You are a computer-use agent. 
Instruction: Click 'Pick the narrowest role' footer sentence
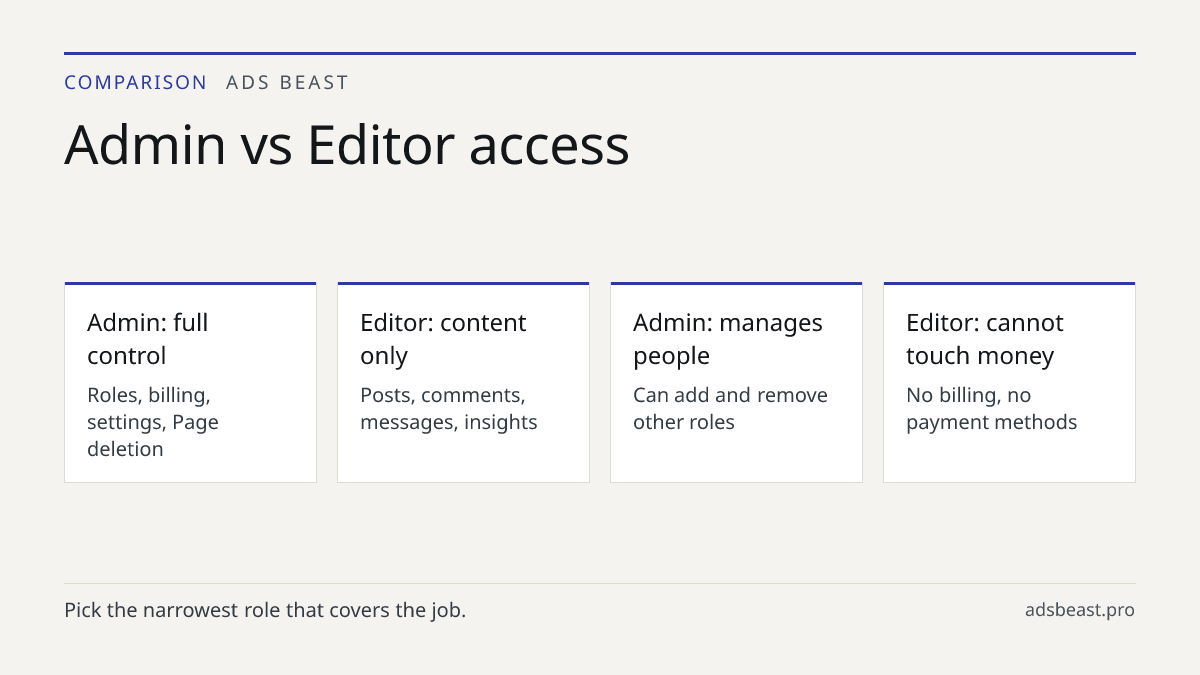(x=265, y=610)
